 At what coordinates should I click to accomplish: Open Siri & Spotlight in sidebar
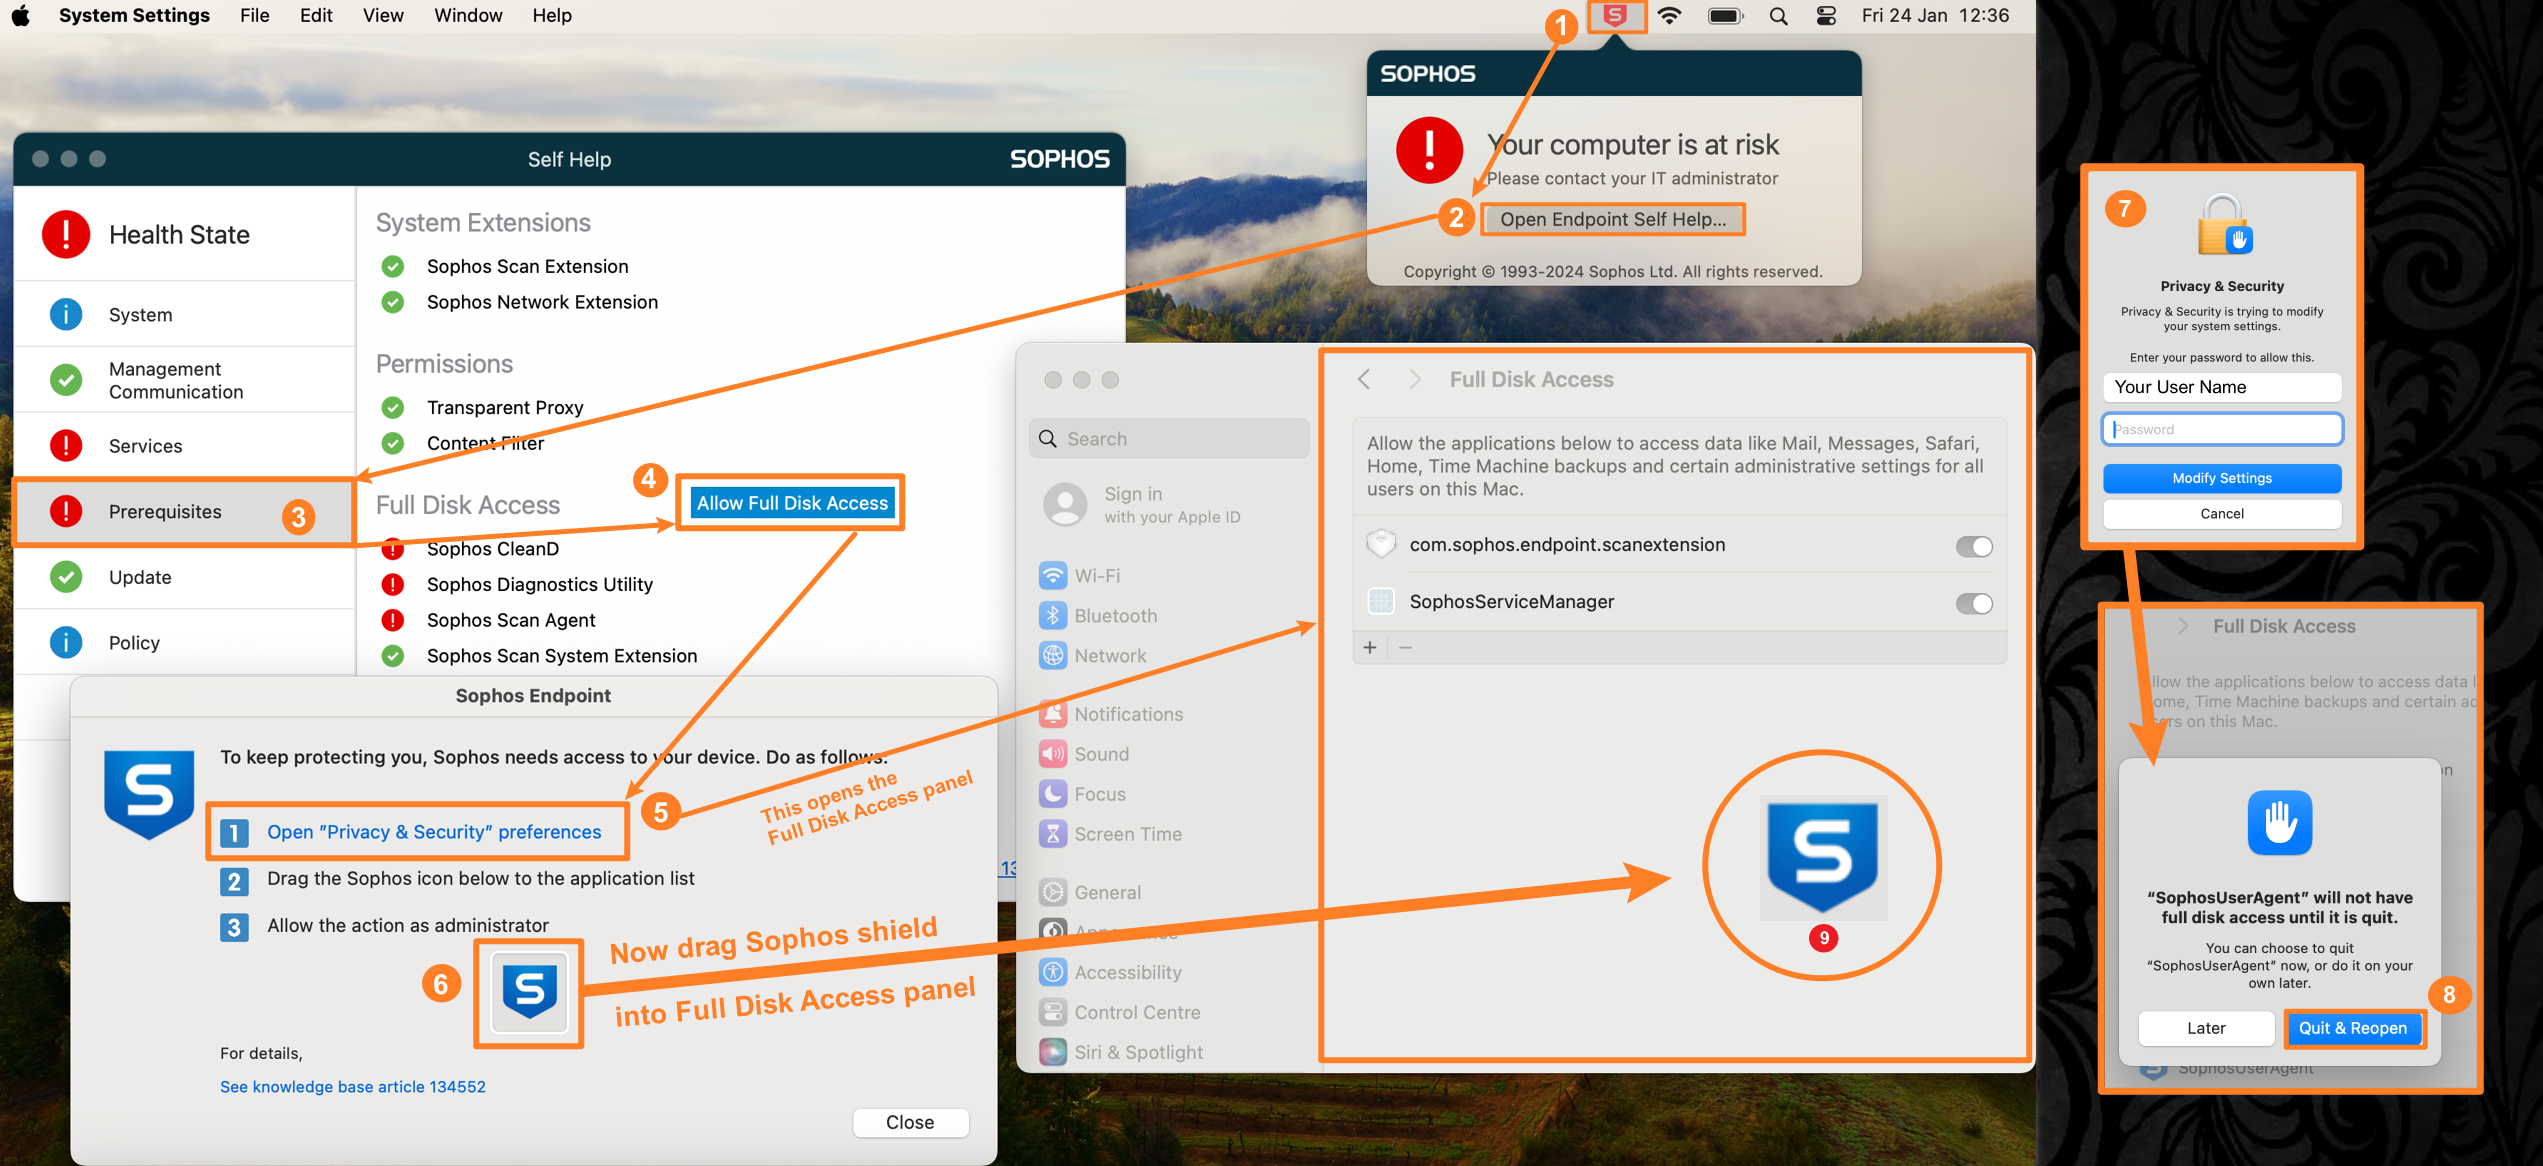point(1121,1052)
